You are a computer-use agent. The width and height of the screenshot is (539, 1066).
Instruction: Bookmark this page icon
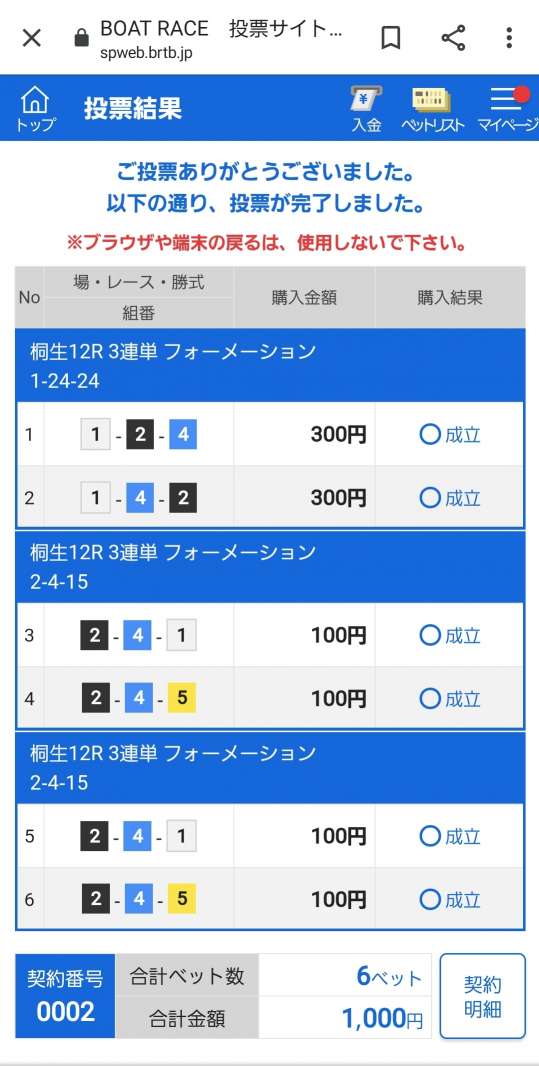pyautogui.click(x=390, y=38)
